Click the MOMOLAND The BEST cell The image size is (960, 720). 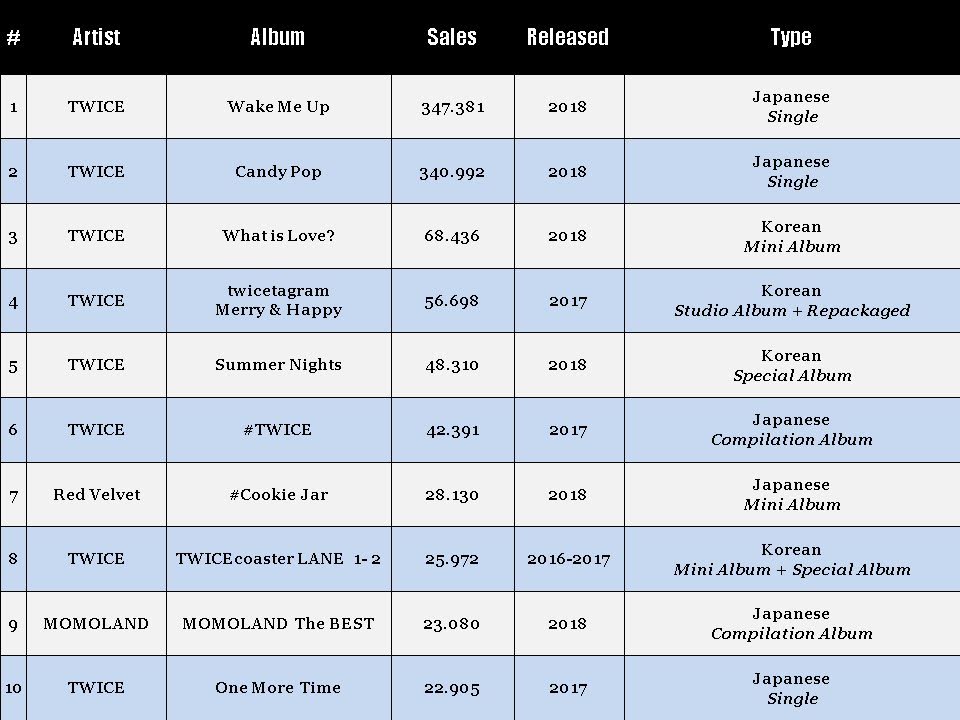click(279, 624)
